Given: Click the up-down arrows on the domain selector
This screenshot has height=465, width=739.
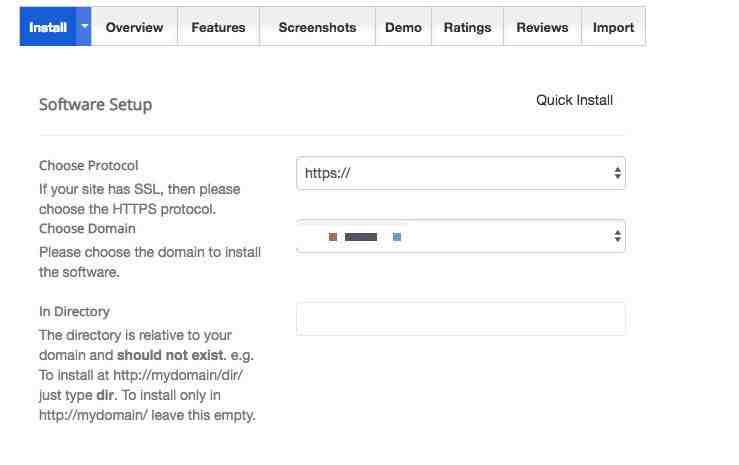Looking at the screenshot, I should [617, 236].
